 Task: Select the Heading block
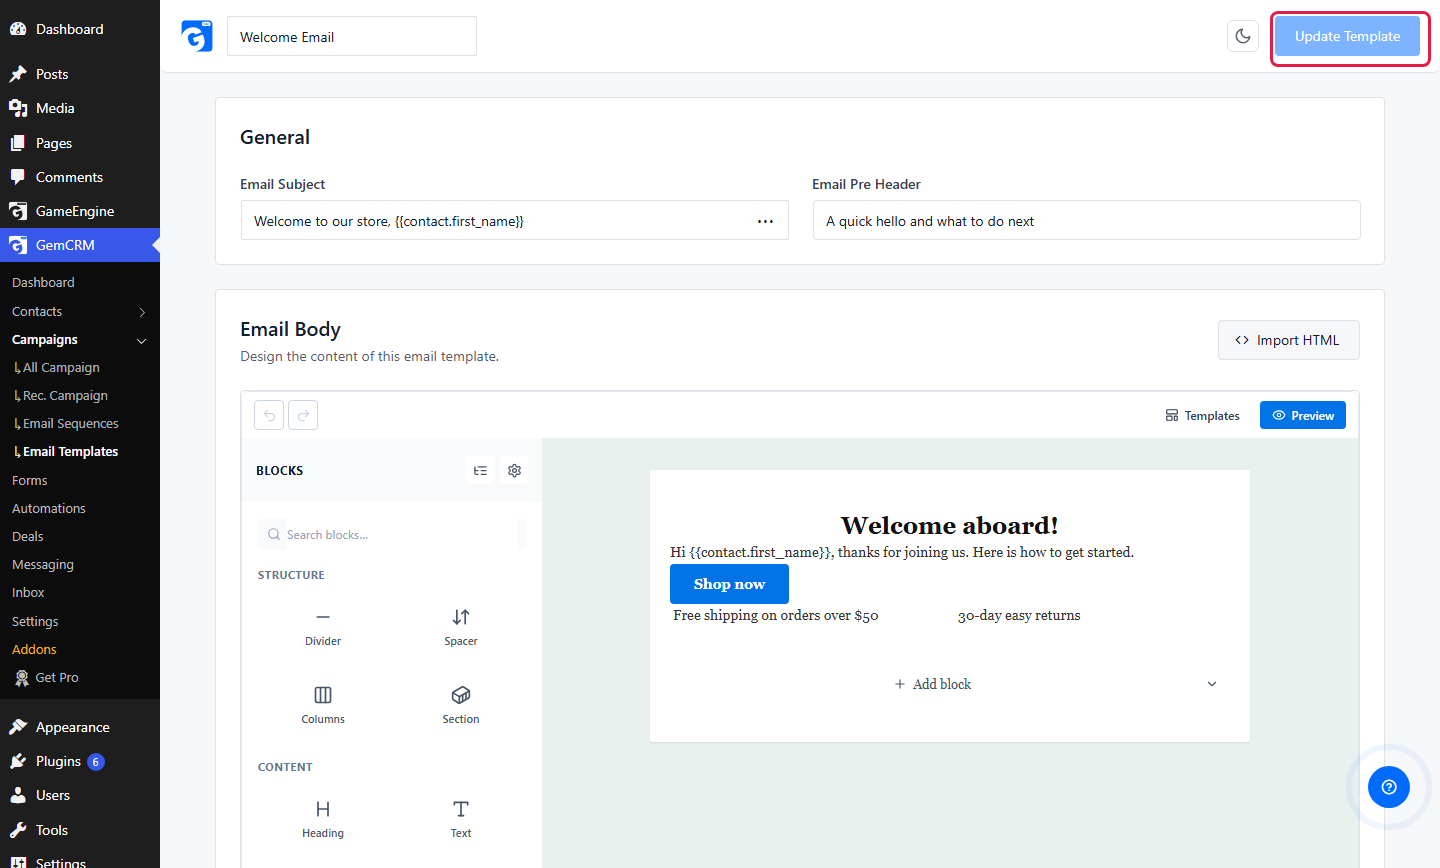click(323, 819)
